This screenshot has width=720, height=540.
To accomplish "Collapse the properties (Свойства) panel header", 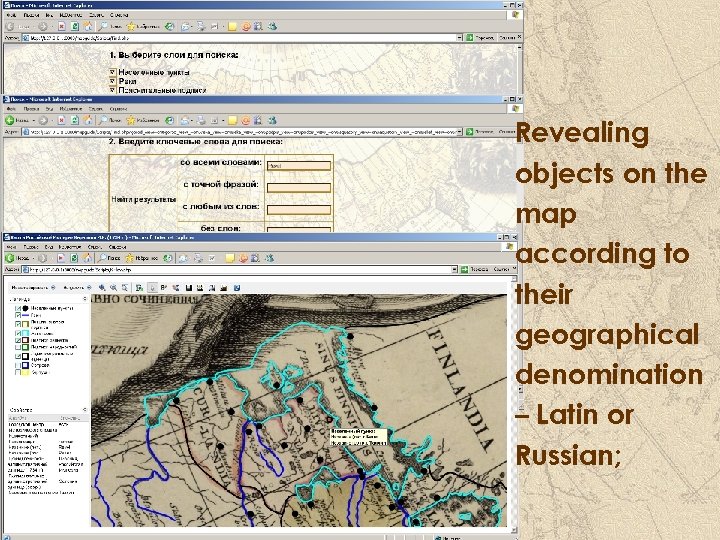I will pos(84,410).
